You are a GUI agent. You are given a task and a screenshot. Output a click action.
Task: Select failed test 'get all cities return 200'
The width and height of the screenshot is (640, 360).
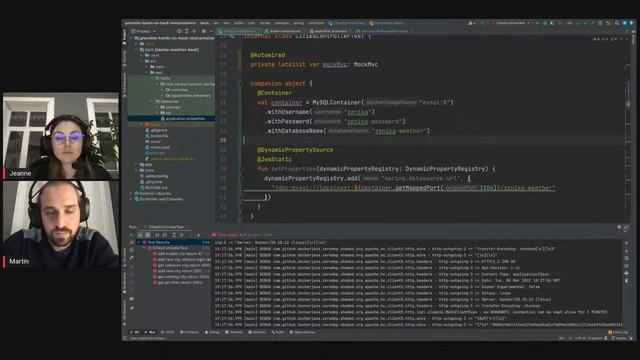(x=177, y=282)
